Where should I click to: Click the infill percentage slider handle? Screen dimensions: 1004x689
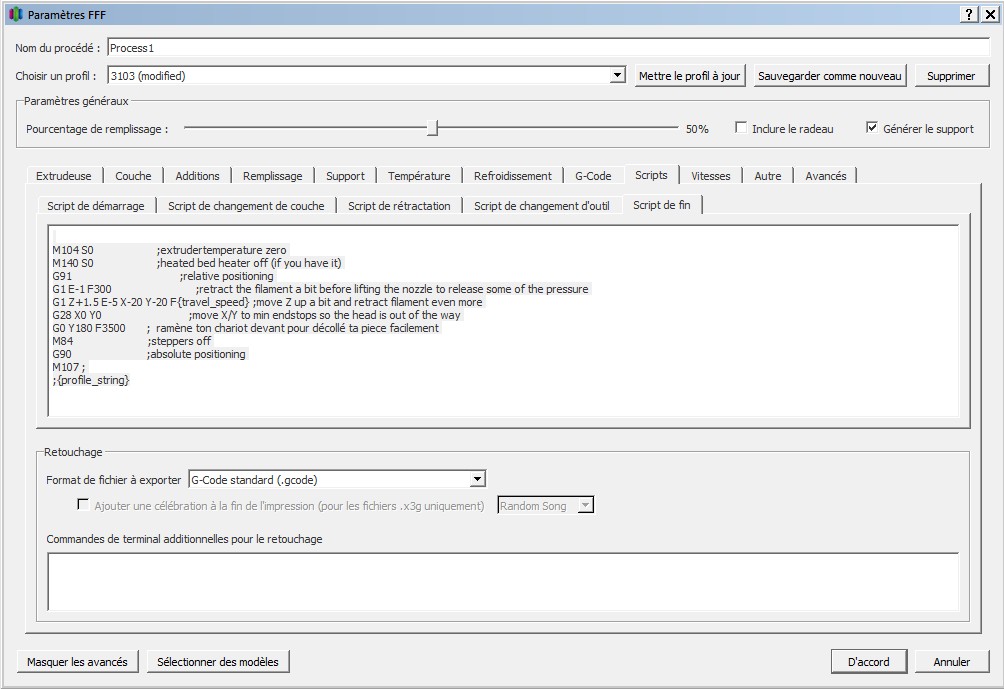pos(432,128)
